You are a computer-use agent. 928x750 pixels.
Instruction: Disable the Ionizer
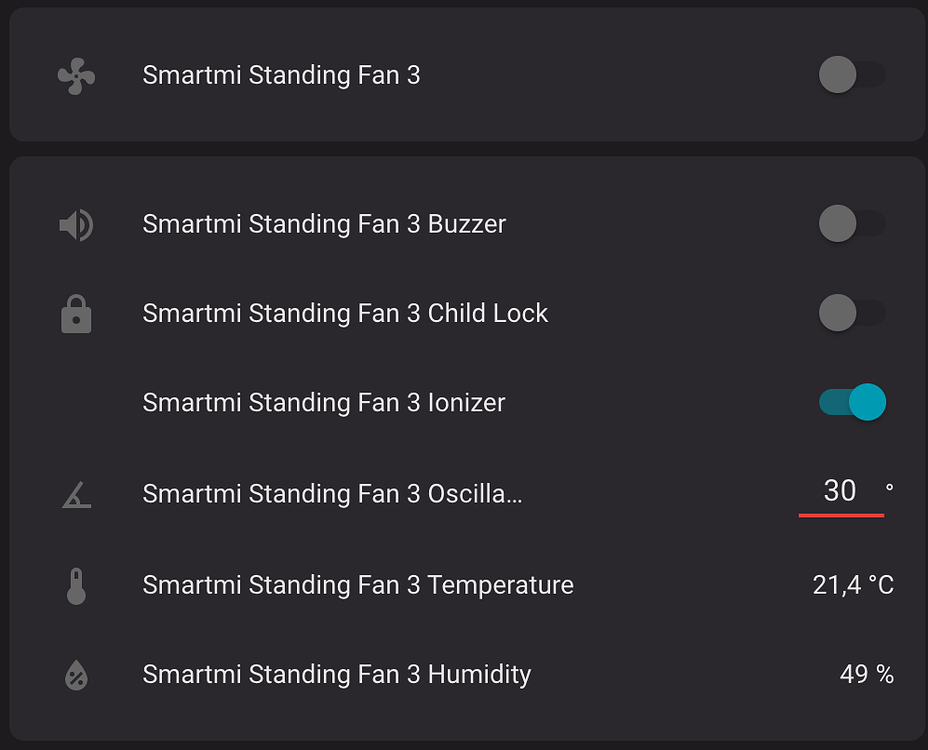tap(852, 402)
